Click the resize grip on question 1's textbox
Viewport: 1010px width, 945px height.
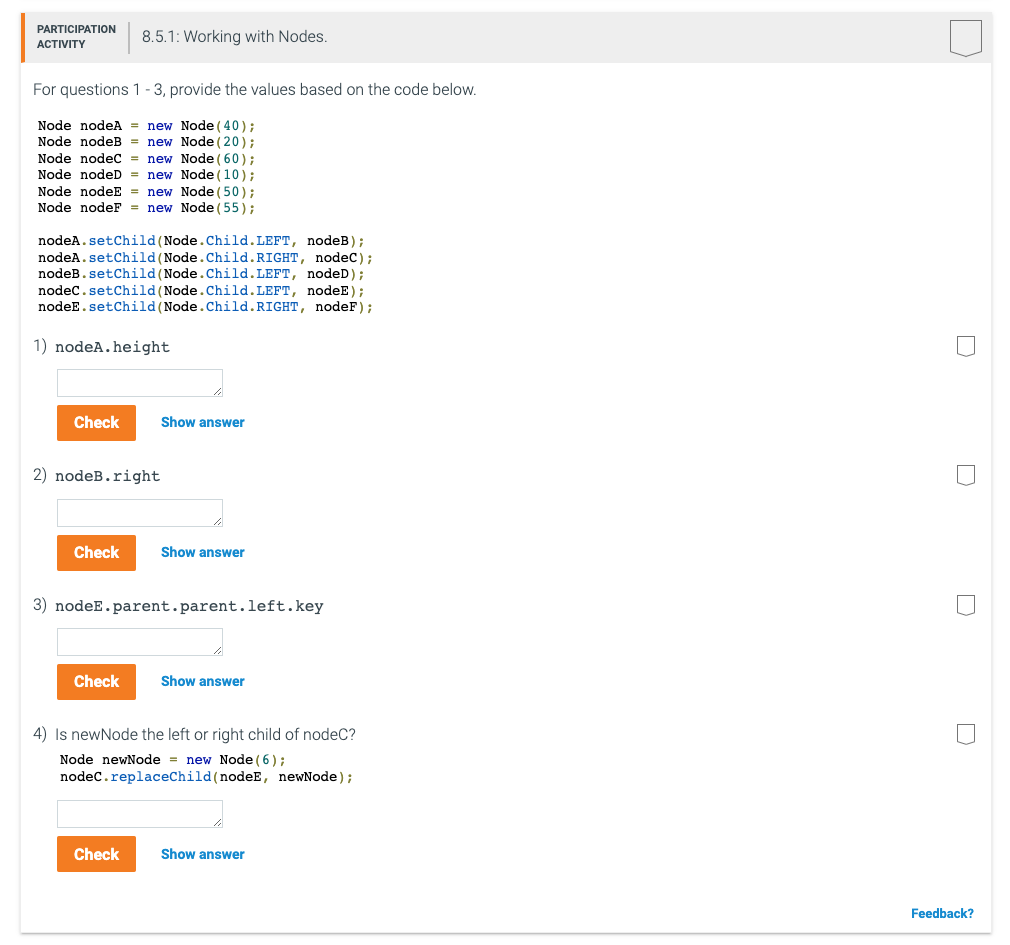click(218, 391)
